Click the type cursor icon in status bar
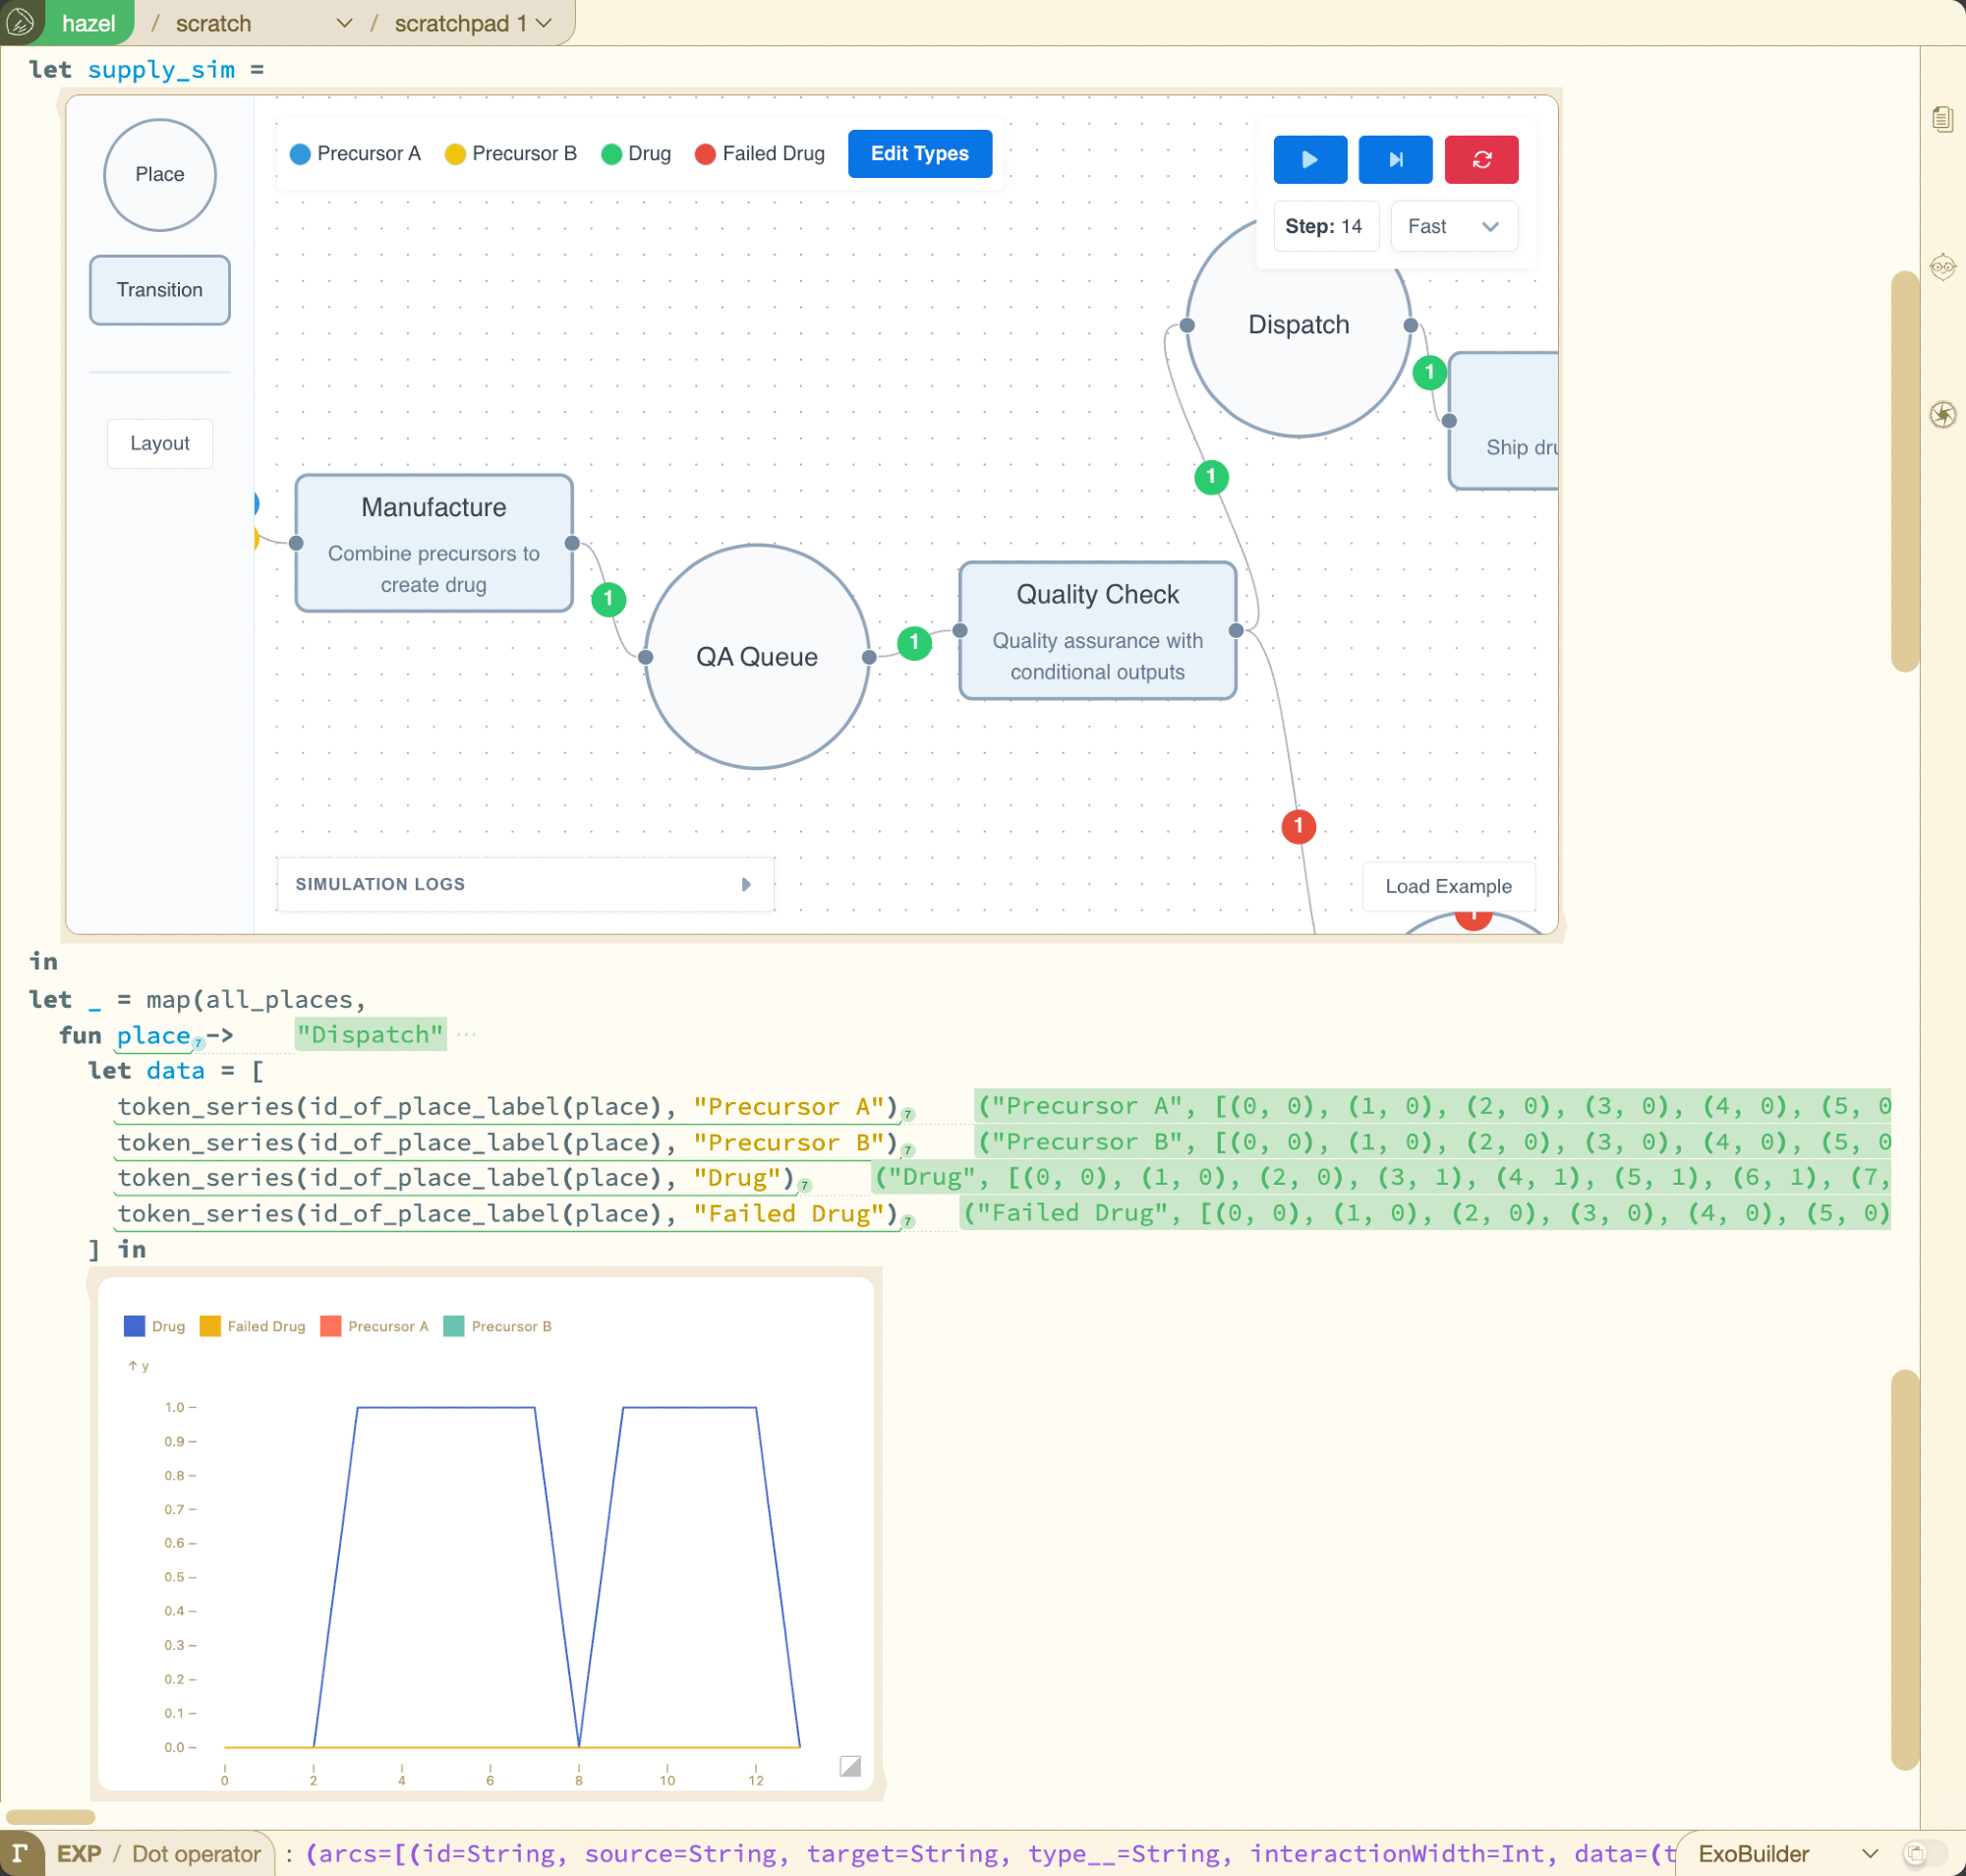This screenshot has width=1966, height=1876. pyautogui.click(x=20, y=1853)
